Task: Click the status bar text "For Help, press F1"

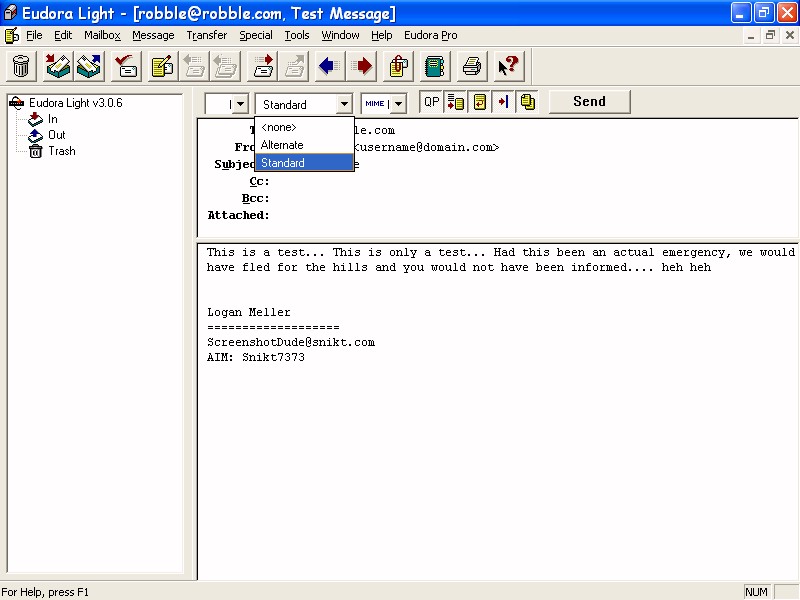Action: pyautogui.click(x=45, y=592)
